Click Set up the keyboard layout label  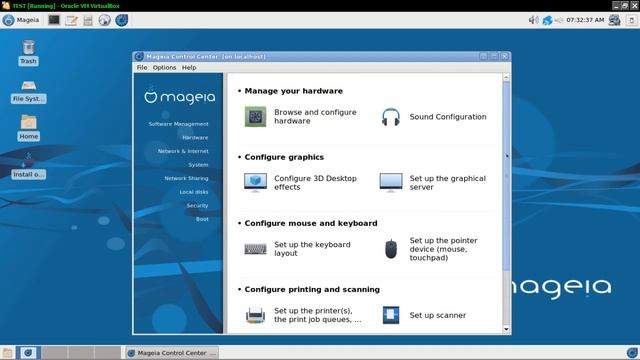(x=312, y=249)
